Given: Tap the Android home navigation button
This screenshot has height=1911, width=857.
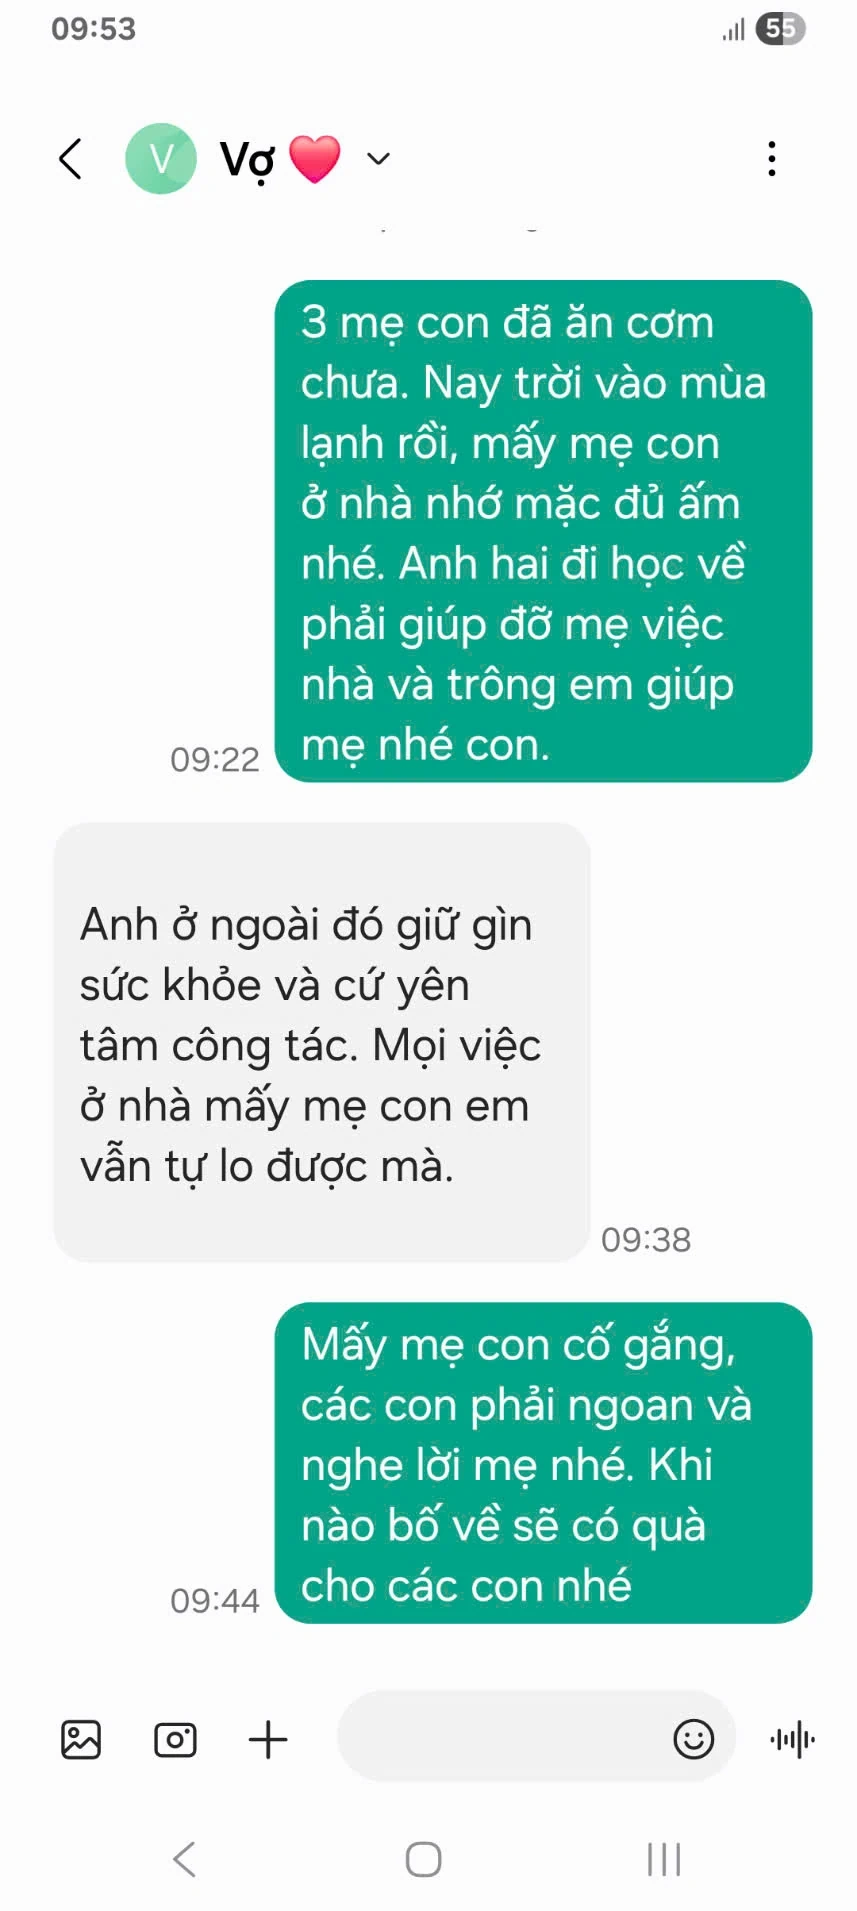Looking at the screenshot, I should (x=424, y=1860).
